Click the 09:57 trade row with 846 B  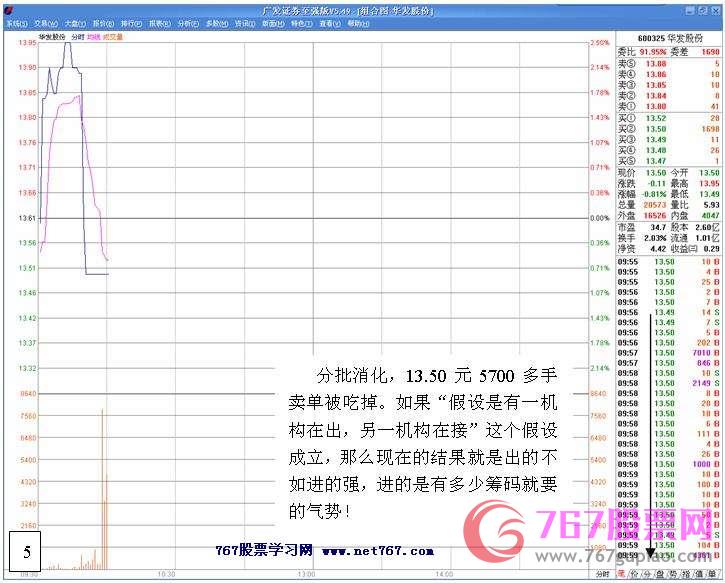(669, 363)
